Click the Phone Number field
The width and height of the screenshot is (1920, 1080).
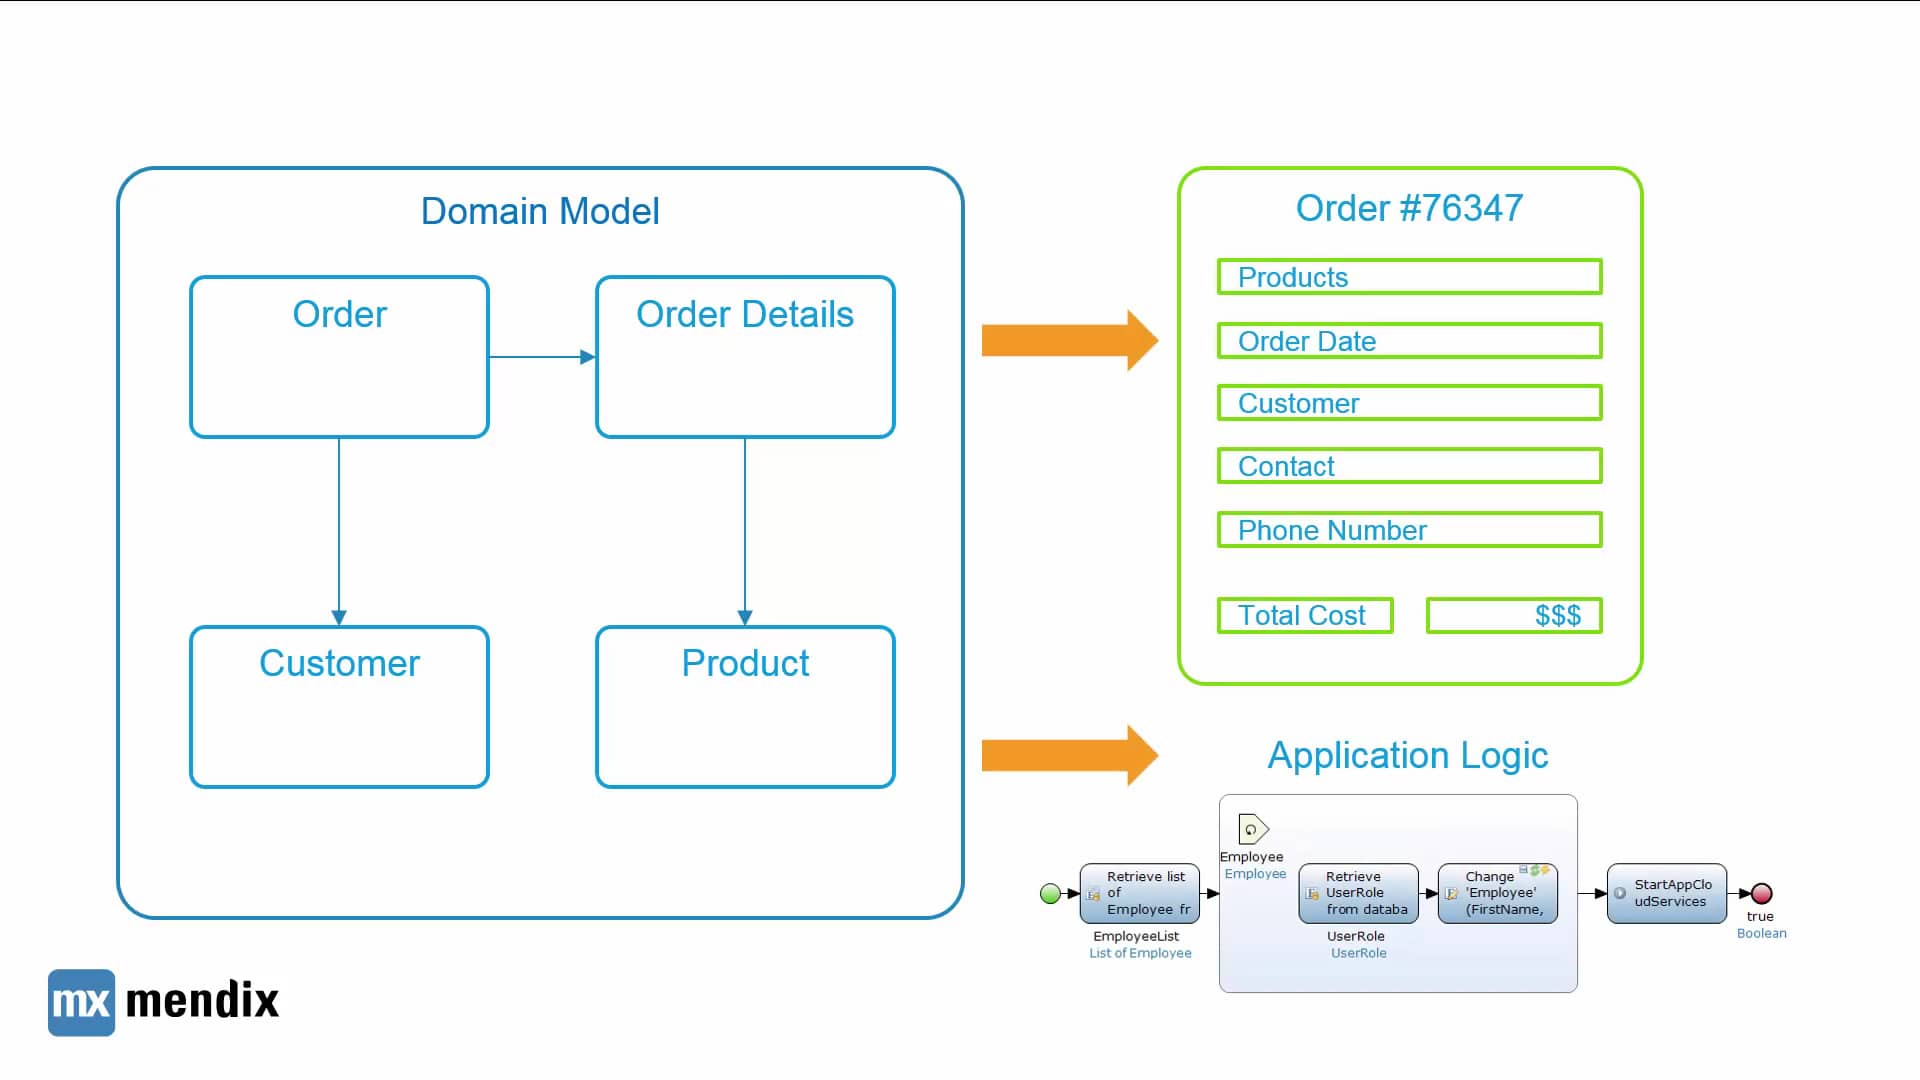point(1409,530)
